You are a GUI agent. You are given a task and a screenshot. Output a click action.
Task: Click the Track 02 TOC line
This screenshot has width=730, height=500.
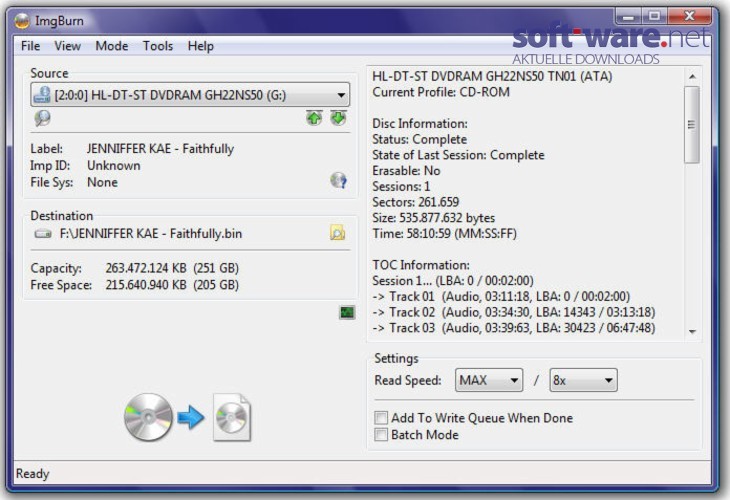514,312
